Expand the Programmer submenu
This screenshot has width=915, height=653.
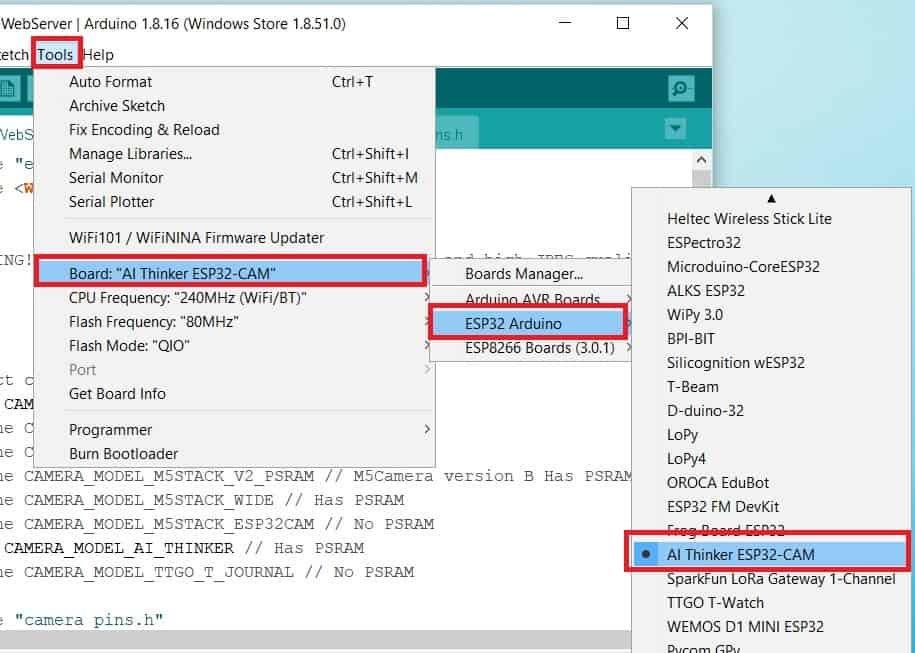(x=235, y=429)
